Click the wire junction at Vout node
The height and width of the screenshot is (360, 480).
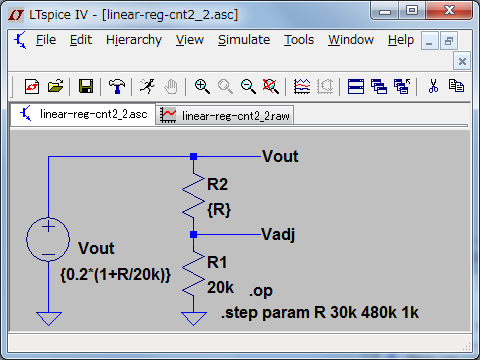click(193, 156)
